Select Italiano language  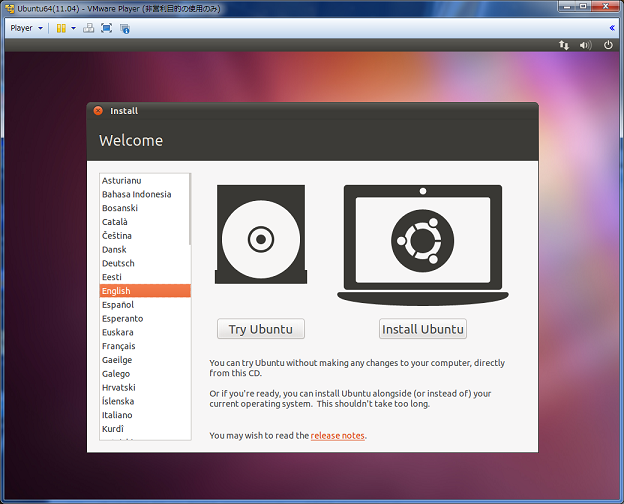tap(145, 415)
